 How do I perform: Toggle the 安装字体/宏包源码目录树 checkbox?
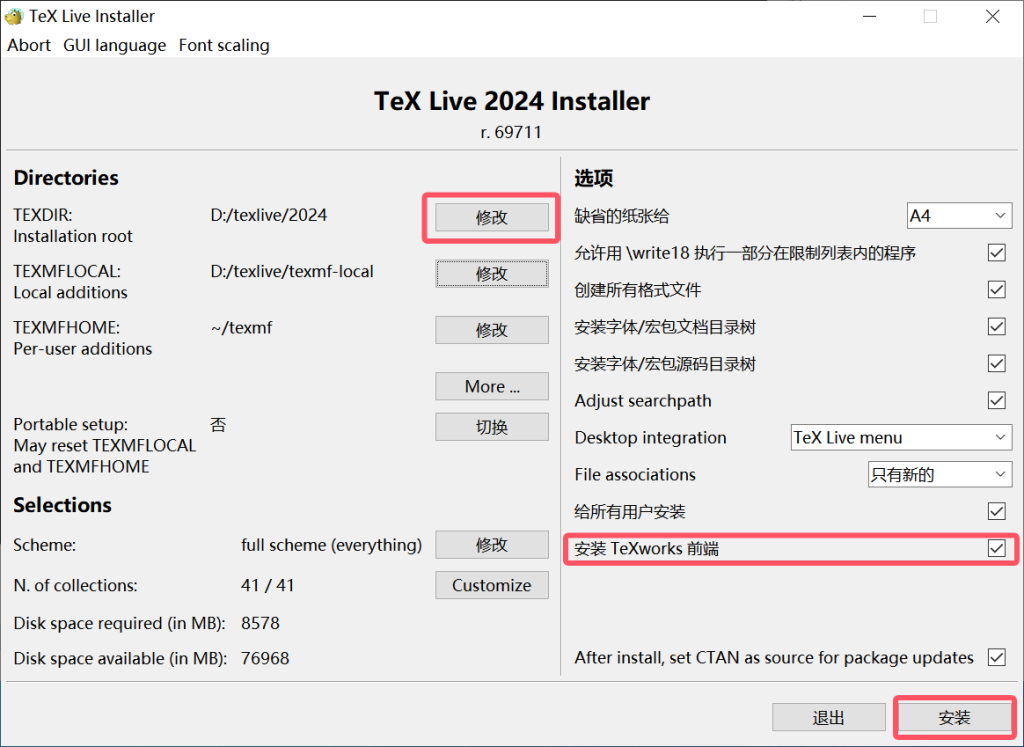click(997, 364)
